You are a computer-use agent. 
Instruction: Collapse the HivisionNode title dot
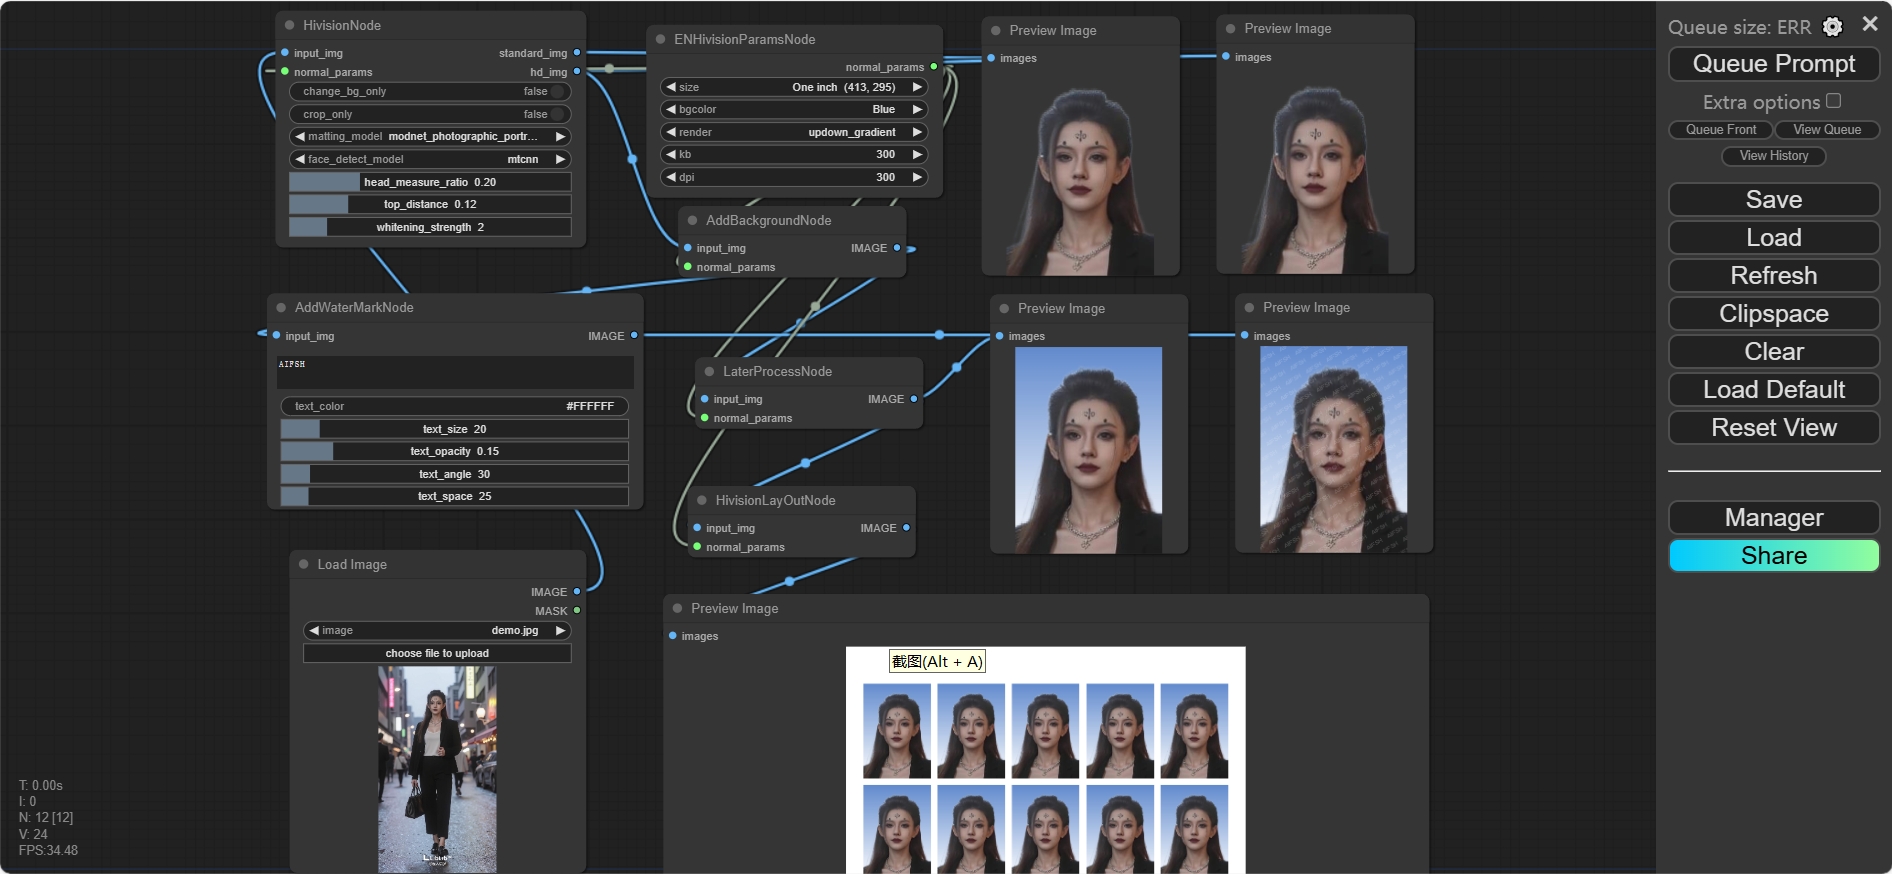tap(290, 25)
